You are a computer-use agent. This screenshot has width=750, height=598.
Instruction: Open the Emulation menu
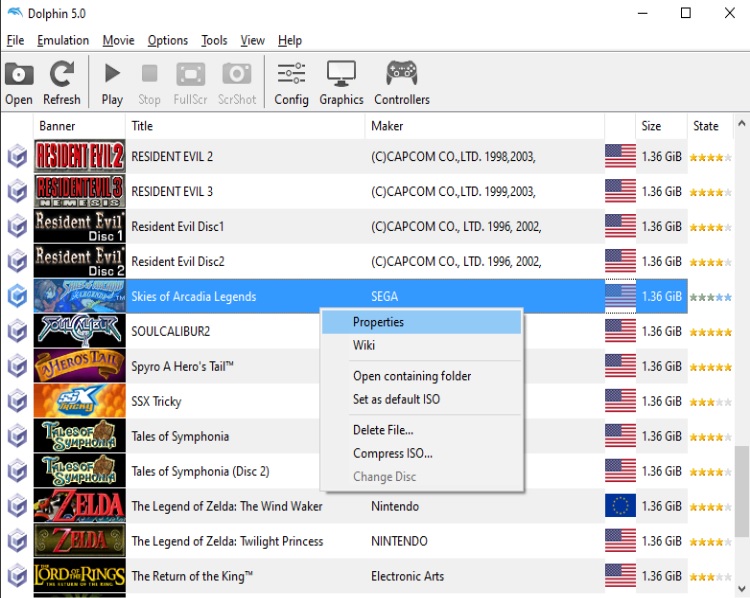pyautogui.click(x=63, y=40)
